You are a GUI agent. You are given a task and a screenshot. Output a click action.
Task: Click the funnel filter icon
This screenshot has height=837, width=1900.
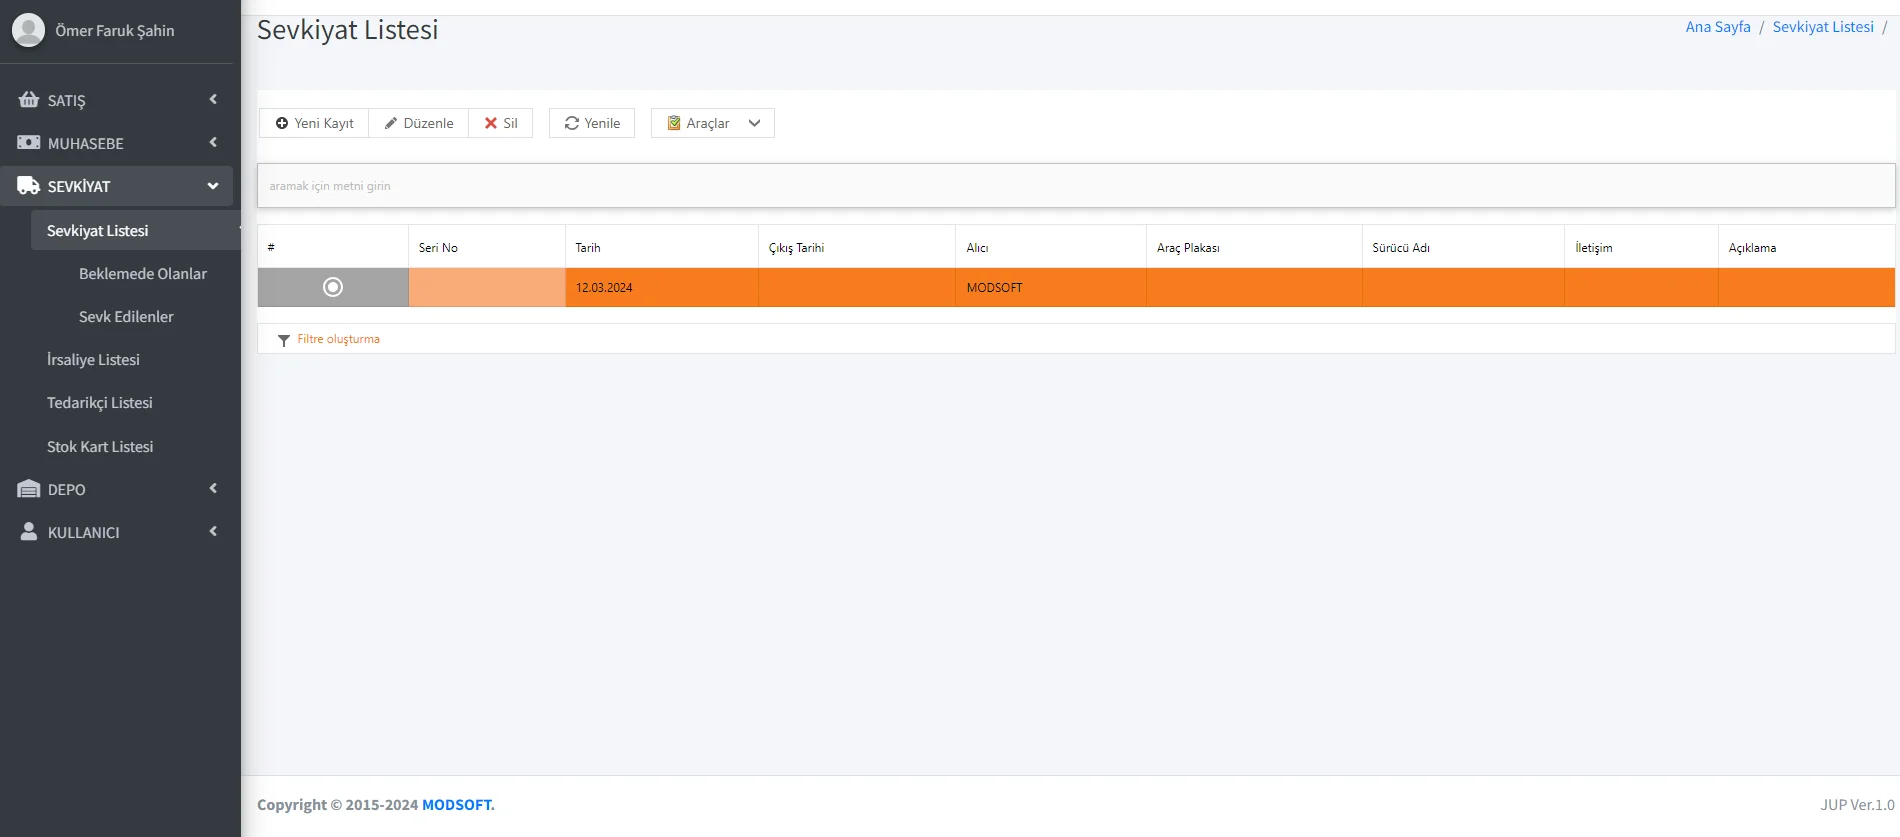click(284, 340)
